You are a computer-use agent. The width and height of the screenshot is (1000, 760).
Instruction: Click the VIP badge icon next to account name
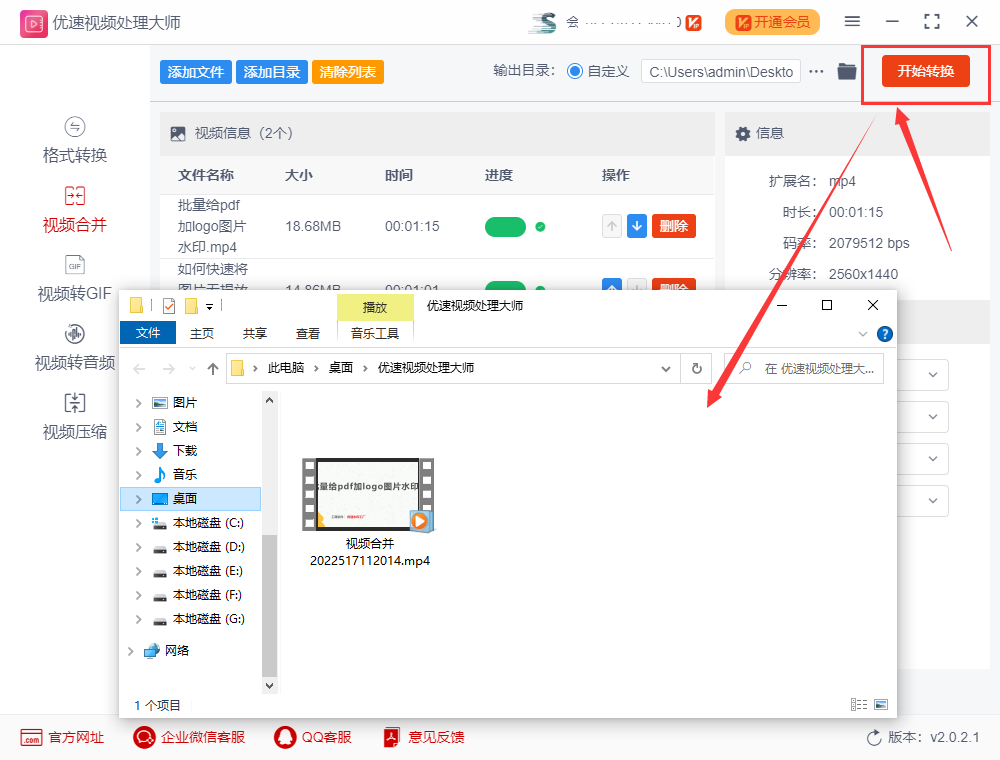pyautogui.click(x=694, y=23)
